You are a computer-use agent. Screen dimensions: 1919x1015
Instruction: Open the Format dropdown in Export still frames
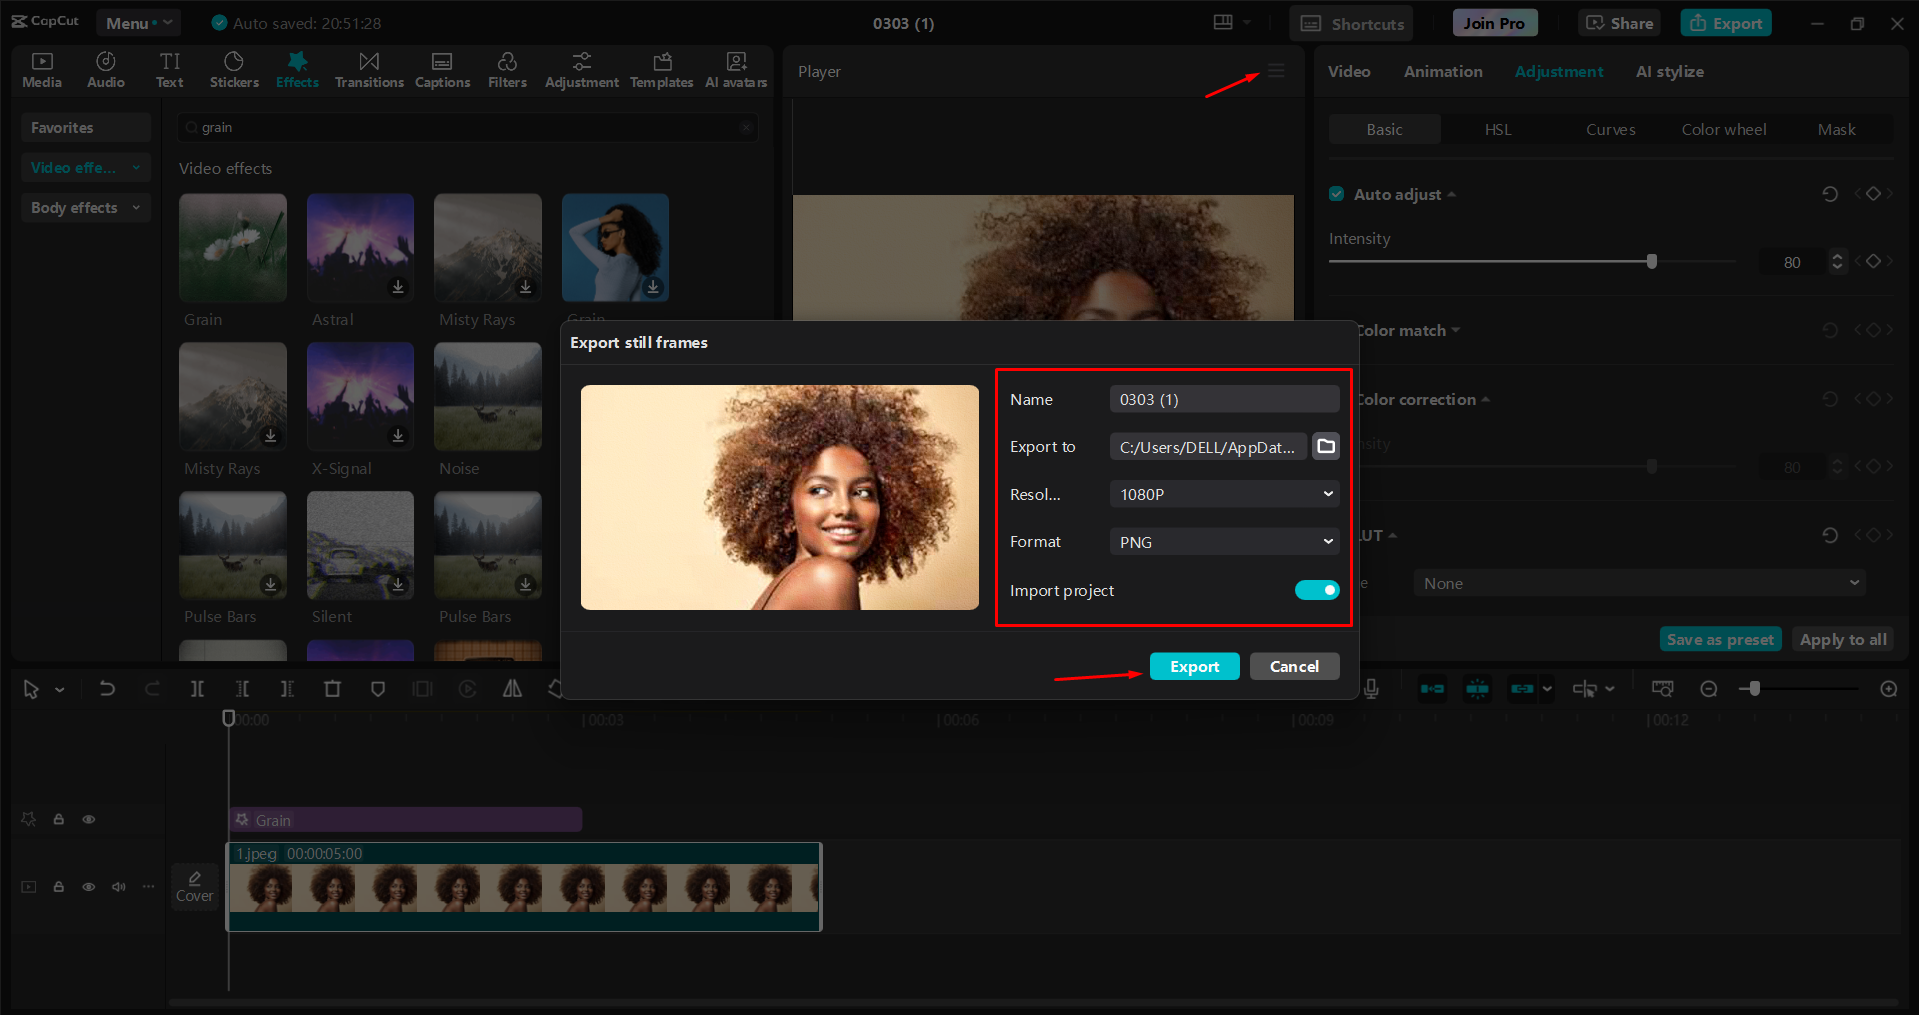[x=1223, y=541]
